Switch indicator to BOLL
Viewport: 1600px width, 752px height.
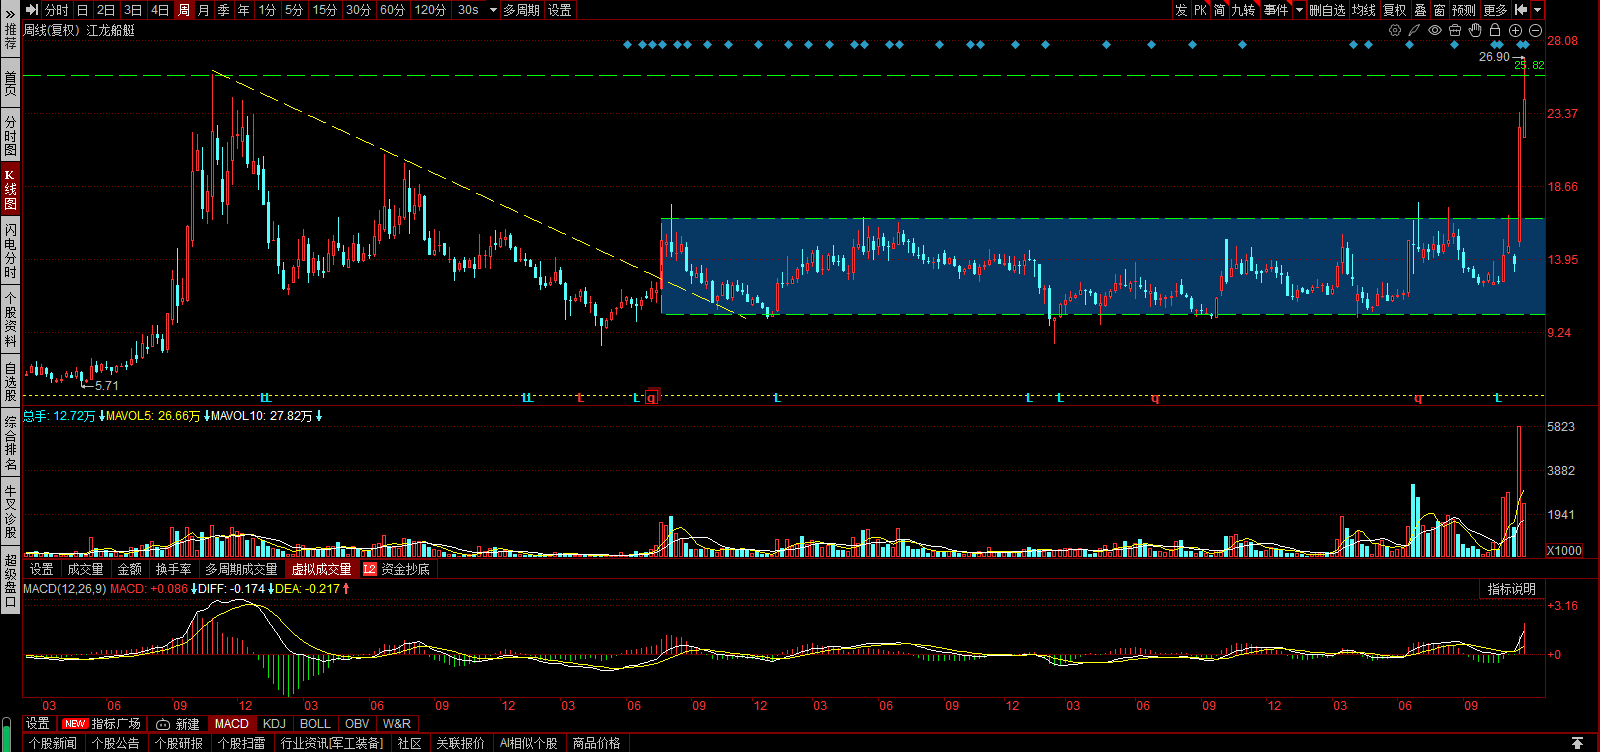[315, 723]
